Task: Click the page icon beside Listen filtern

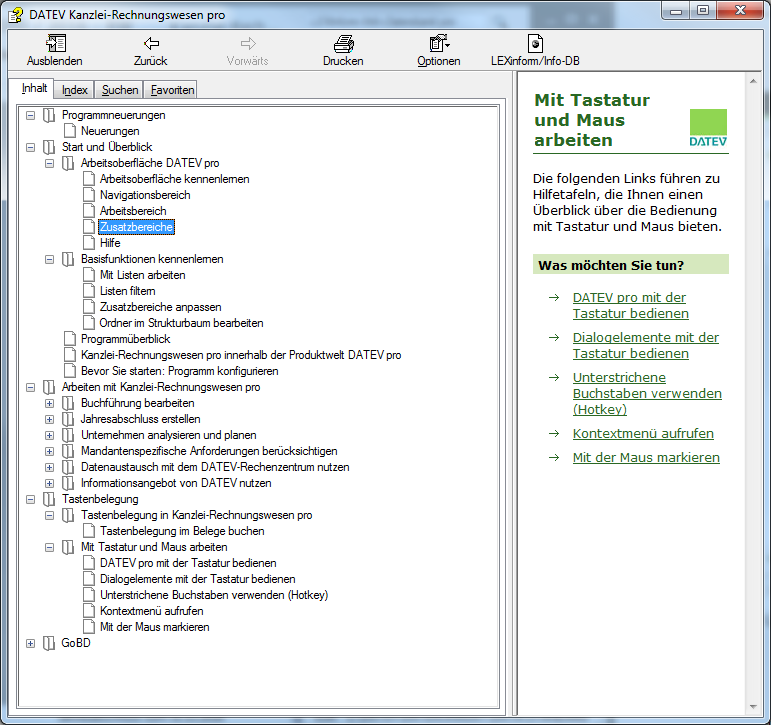Action: tap(89, 291)
